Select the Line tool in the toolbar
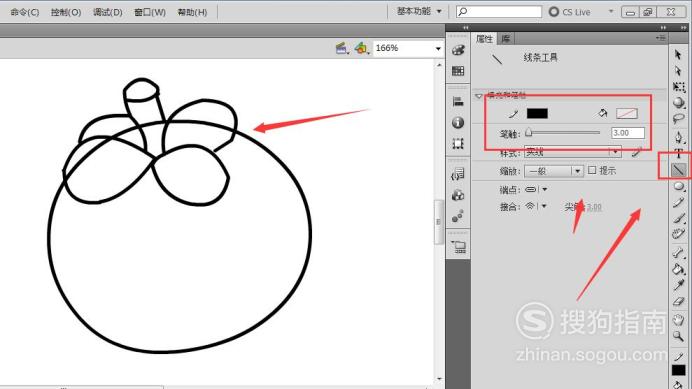The height and width of the screenshot is (389, 692). click(x=678, y=170)
